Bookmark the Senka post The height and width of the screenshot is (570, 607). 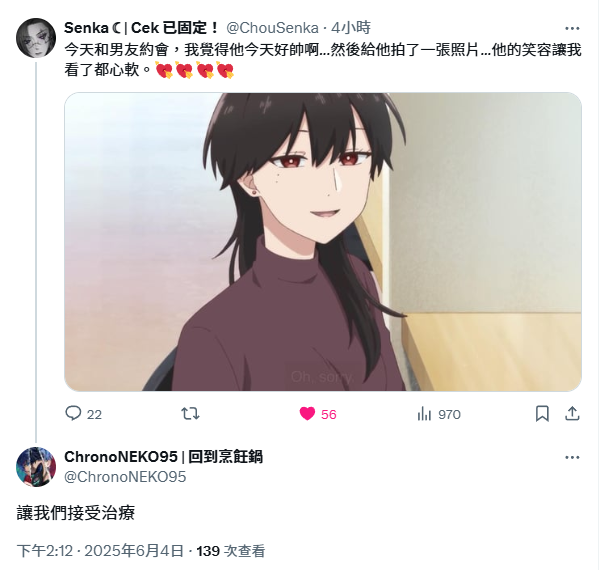coord(542,414)
